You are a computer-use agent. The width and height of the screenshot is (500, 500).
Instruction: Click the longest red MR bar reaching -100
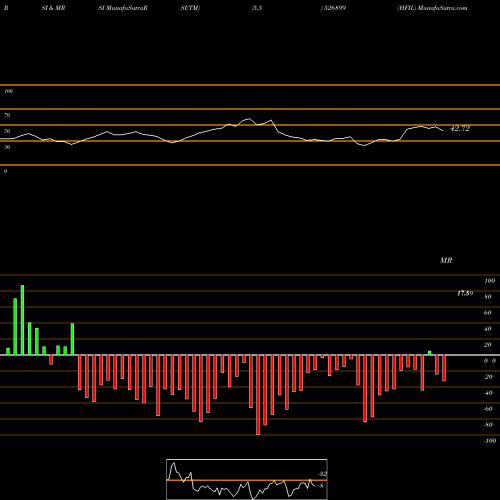[258, 395]
